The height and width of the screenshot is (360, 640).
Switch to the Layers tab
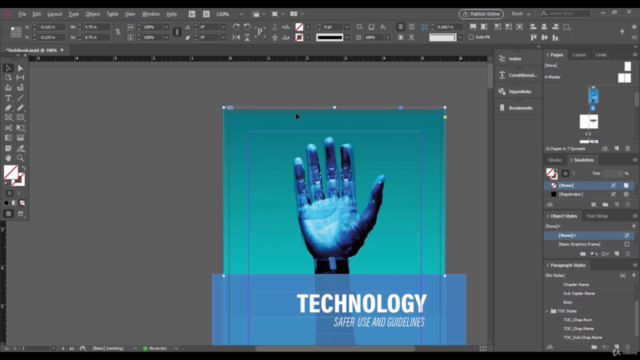click(579, 55)
